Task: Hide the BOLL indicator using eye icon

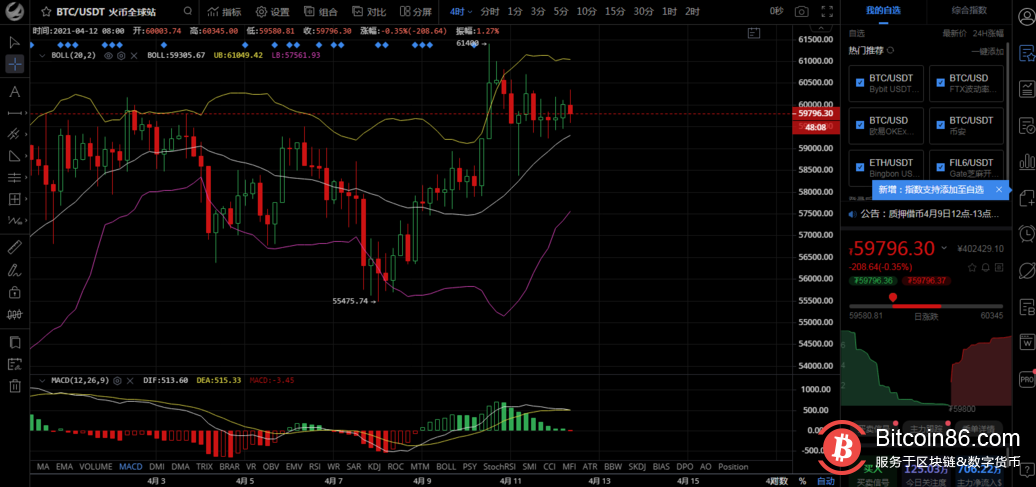Action: coord(109,55)
